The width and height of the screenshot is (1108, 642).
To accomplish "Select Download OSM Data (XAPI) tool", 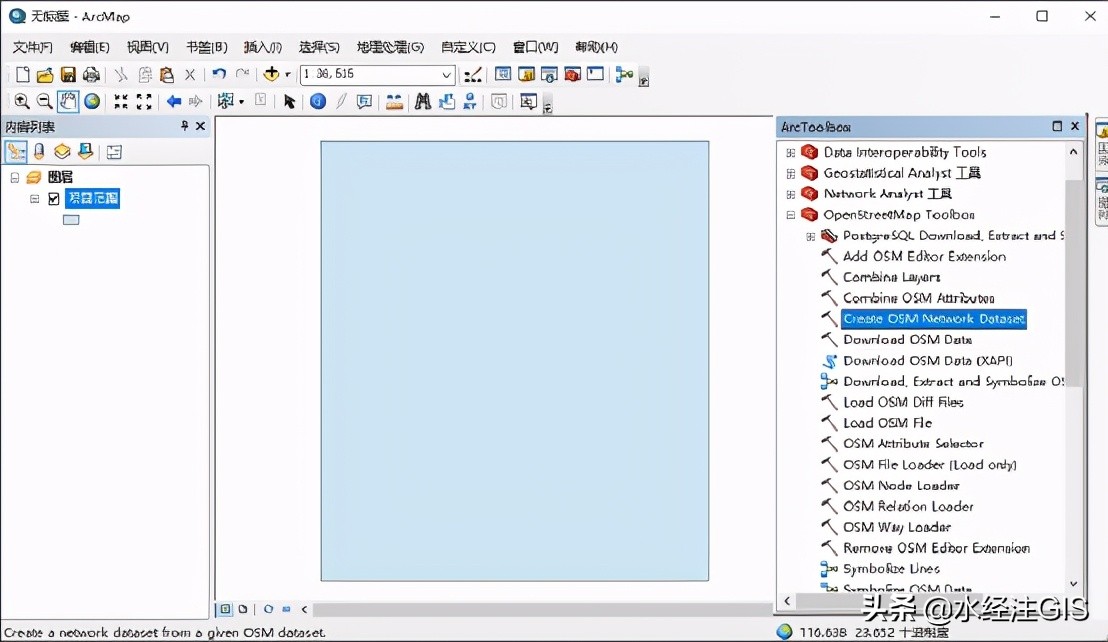I will (928, 360).
